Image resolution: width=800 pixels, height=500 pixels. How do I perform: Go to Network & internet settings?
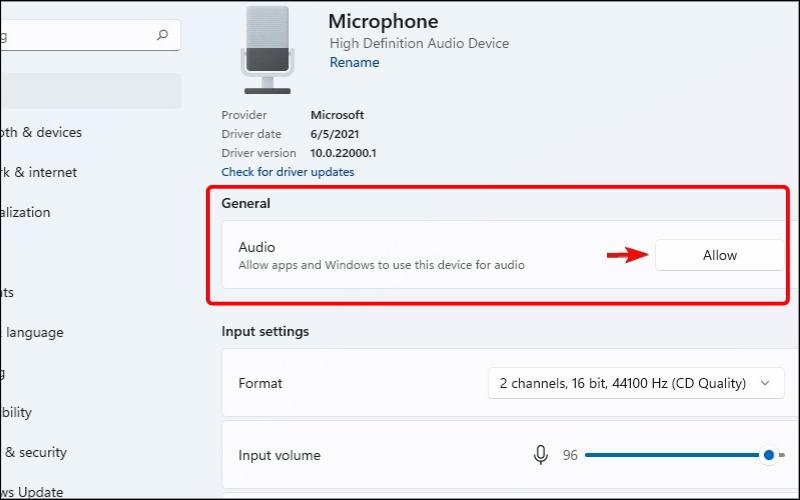click(38, 172)
